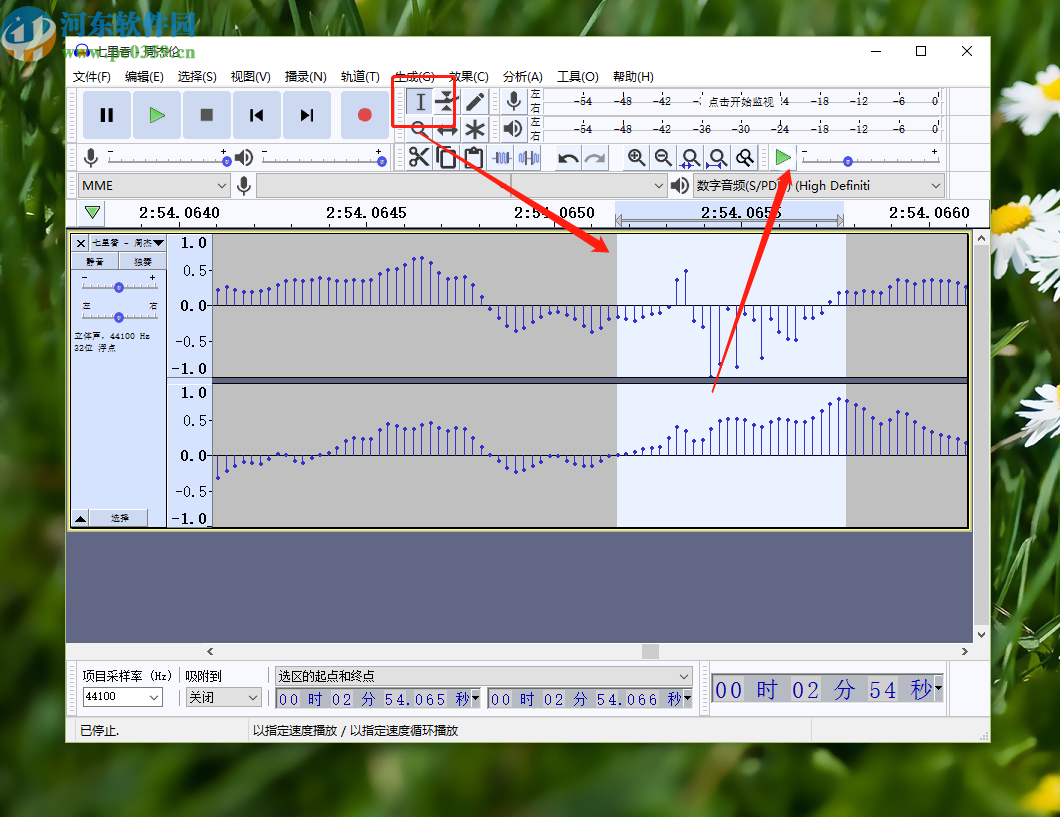This screenshot has height=817, width=1060.
Task: Open the 文件(F) menu
Action: [91, 76]
